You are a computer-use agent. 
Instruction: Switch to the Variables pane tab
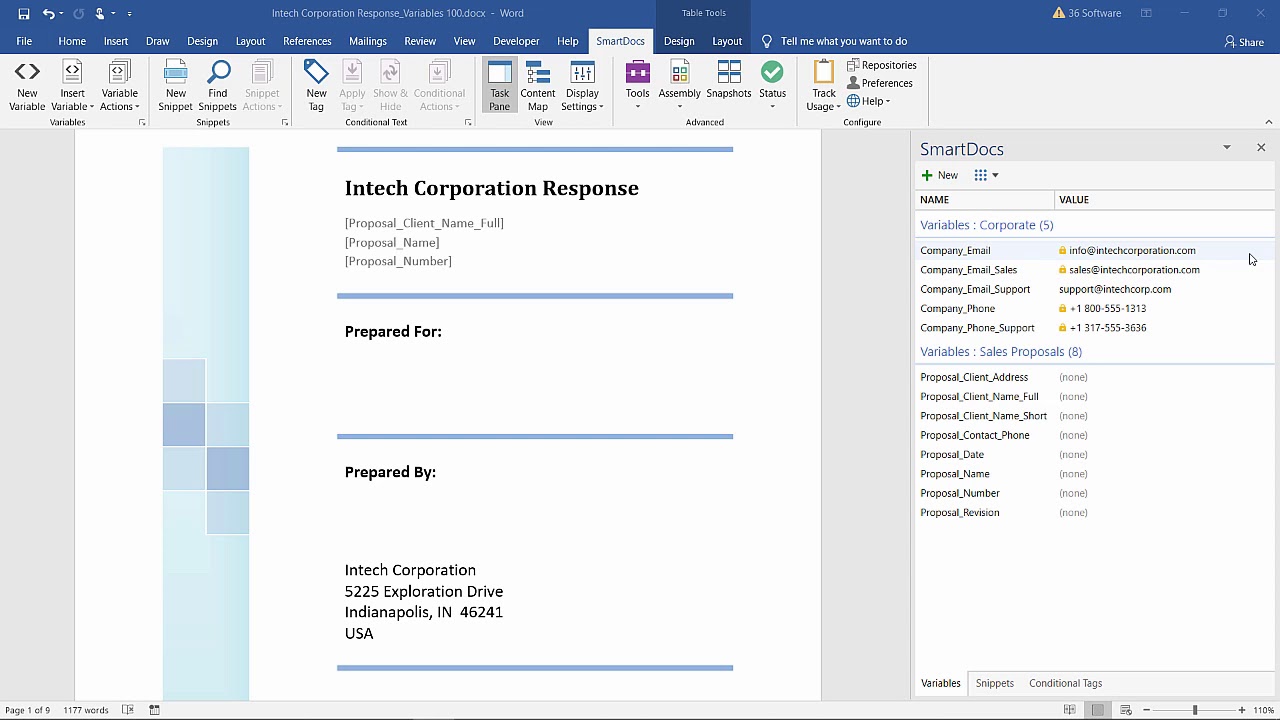click(940, 683)
